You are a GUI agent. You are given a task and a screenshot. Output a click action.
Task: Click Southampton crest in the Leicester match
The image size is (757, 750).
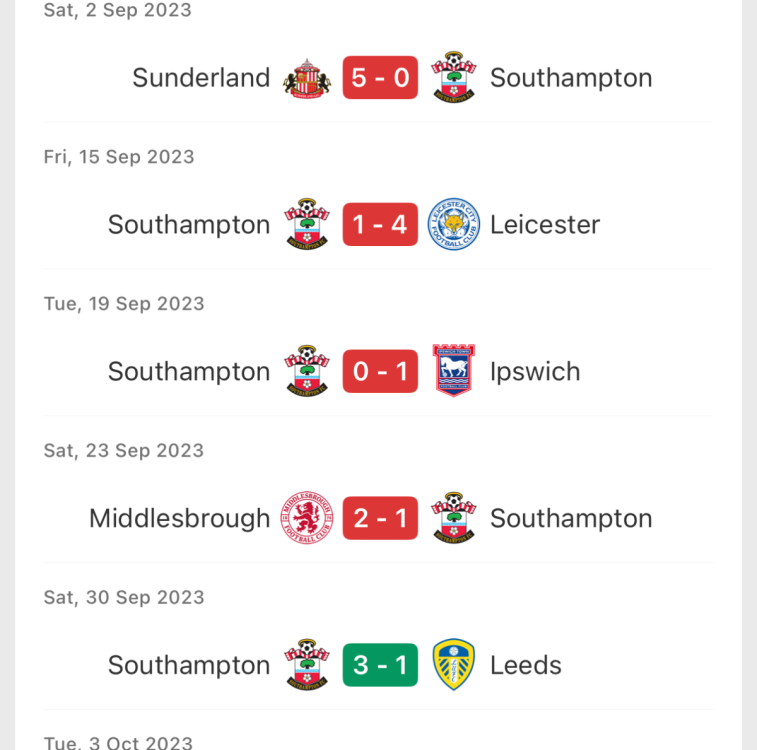tap(307, 224)
